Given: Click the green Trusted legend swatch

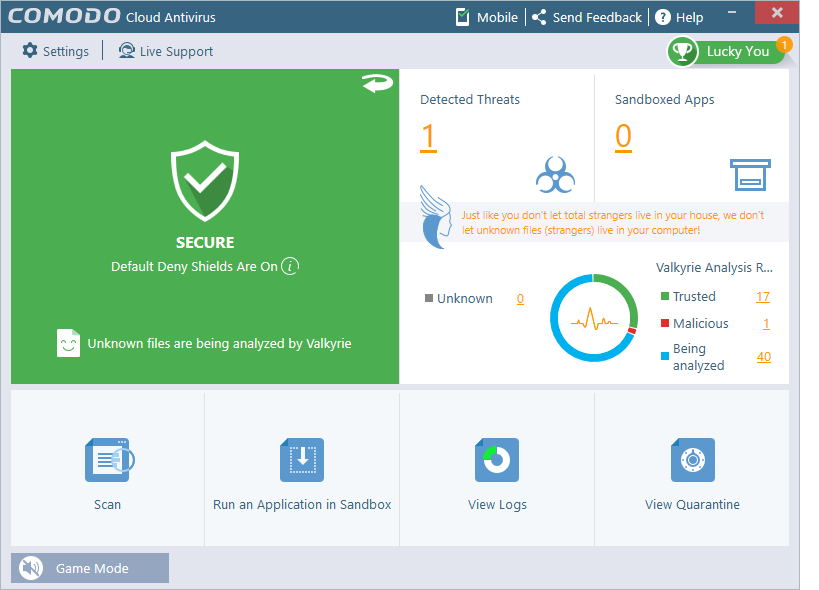Looking at the screenshot, I should (x=665, y=296).
